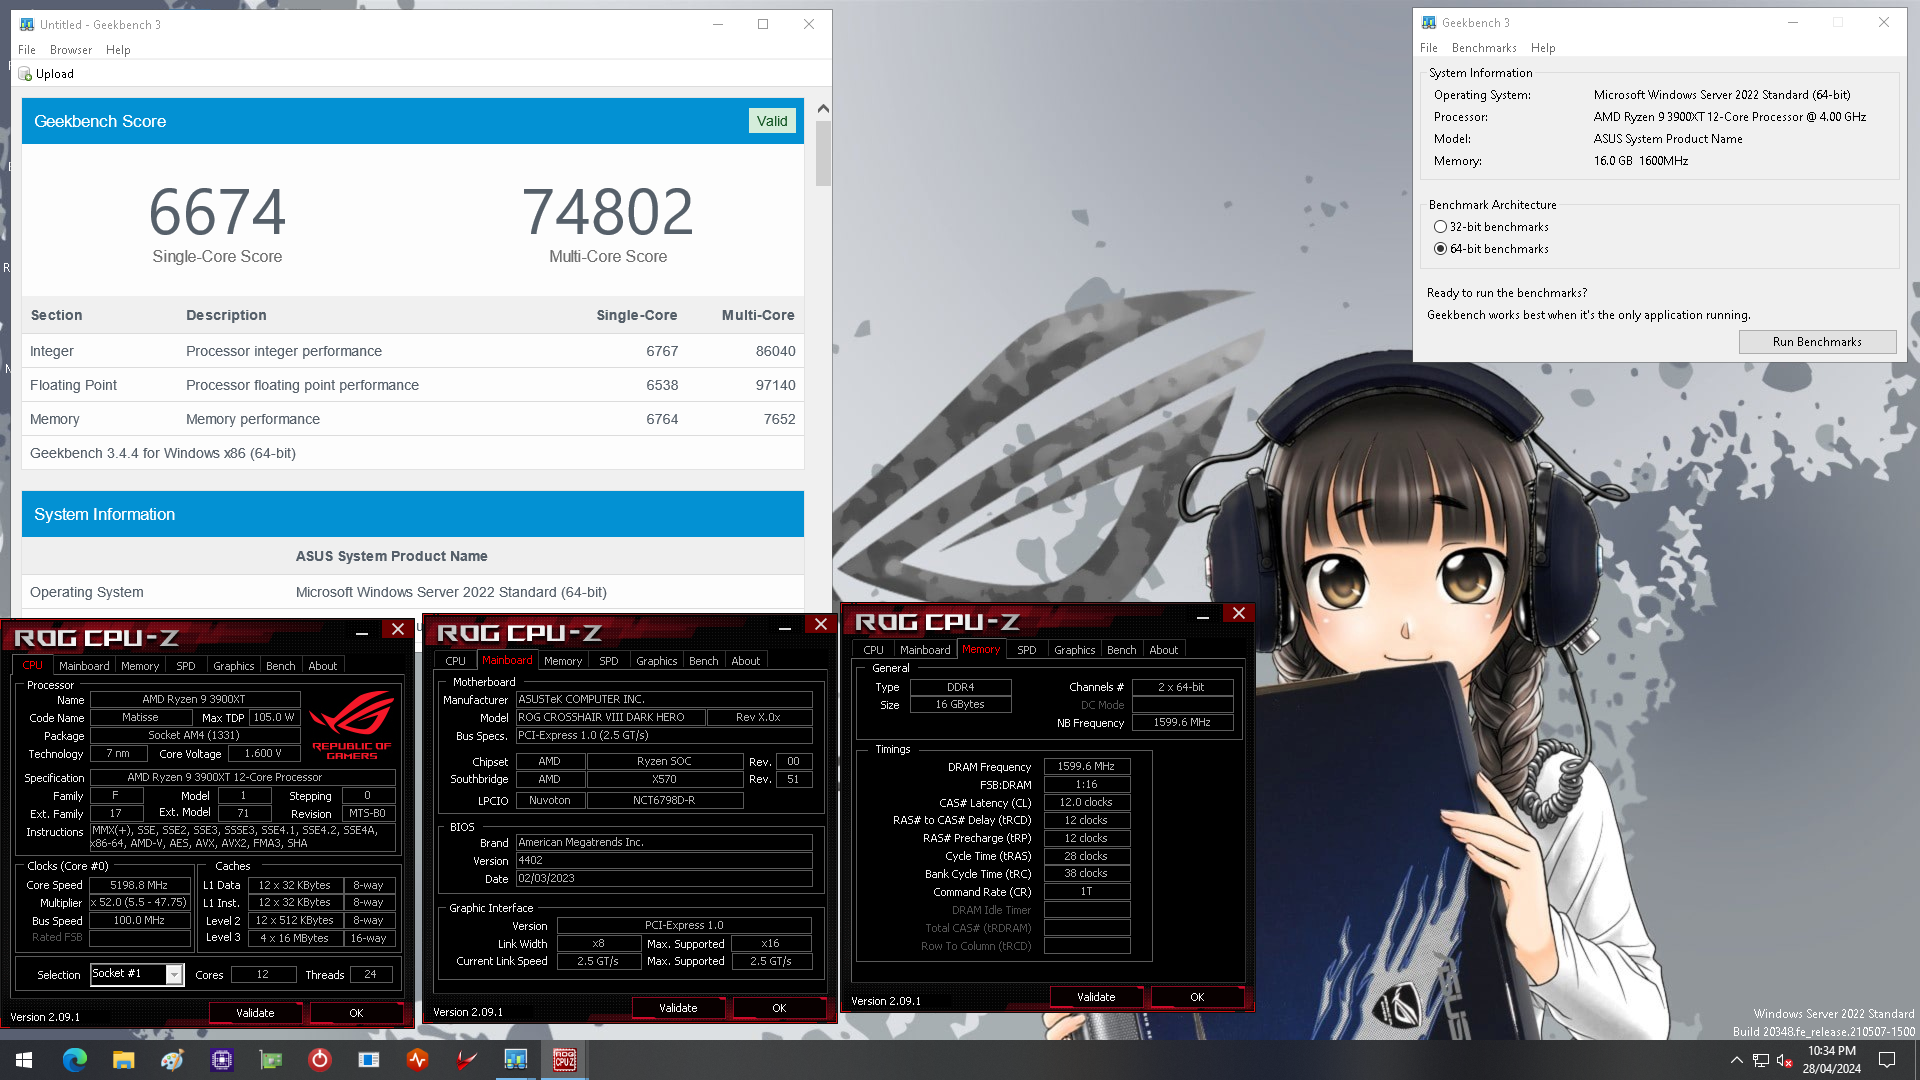Viewport: 1920px width, 1080px height.
Task: Open the Socket #1 selection dropdown
Action: (174, 974)
